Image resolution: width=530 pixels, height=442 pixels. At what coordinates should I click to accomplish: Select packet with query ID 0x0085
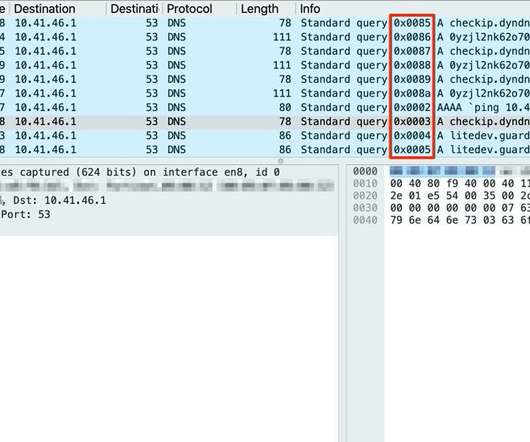(x=265, y=23)
